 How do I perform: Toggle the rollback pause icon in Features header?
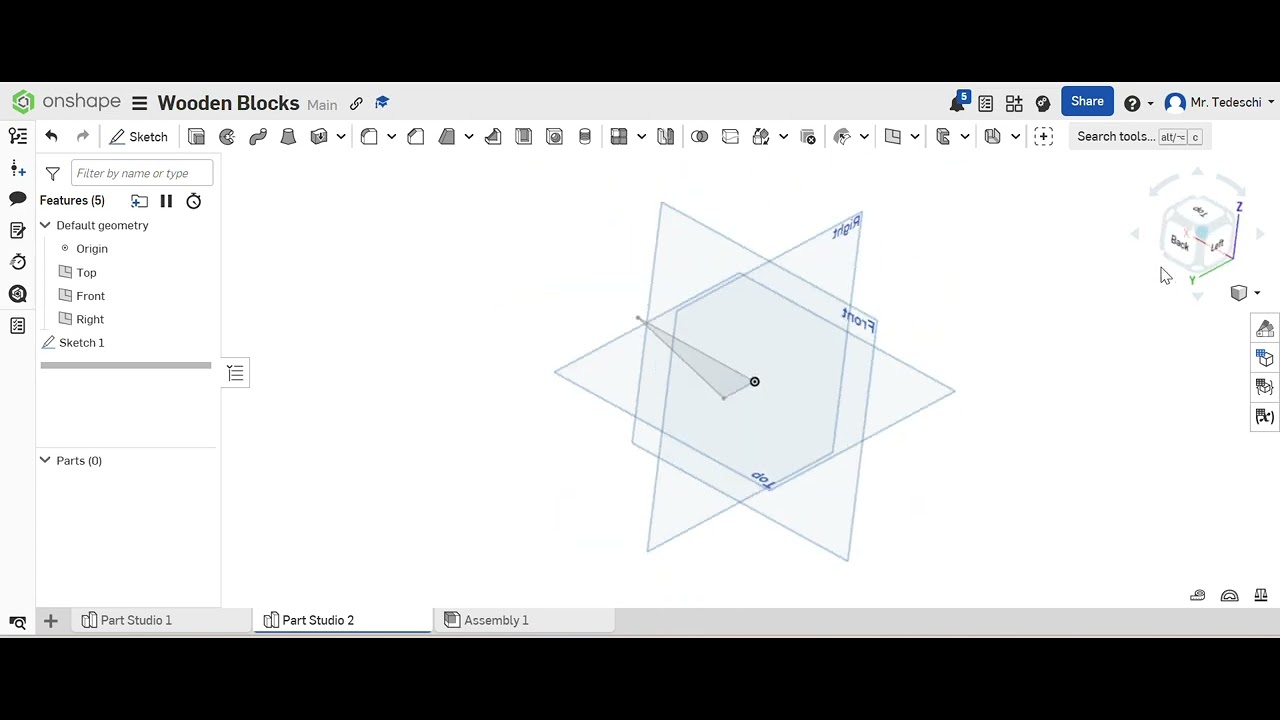click(x=166, y=201)
